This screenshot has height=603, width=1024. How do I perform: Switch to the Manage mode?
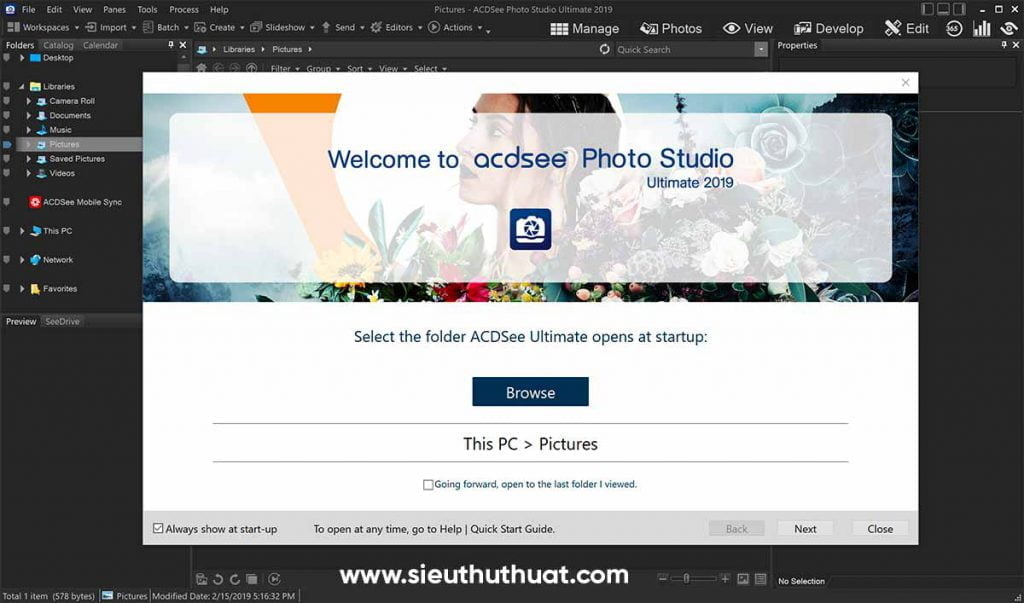click(585, 27)
